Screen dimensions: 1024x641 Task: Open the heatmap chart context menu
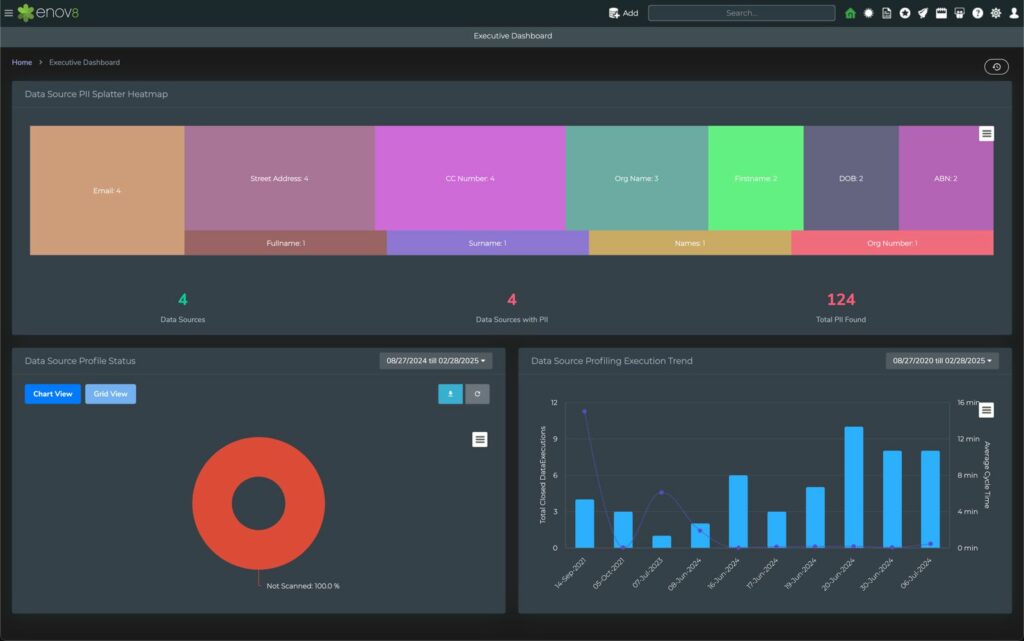986,133
